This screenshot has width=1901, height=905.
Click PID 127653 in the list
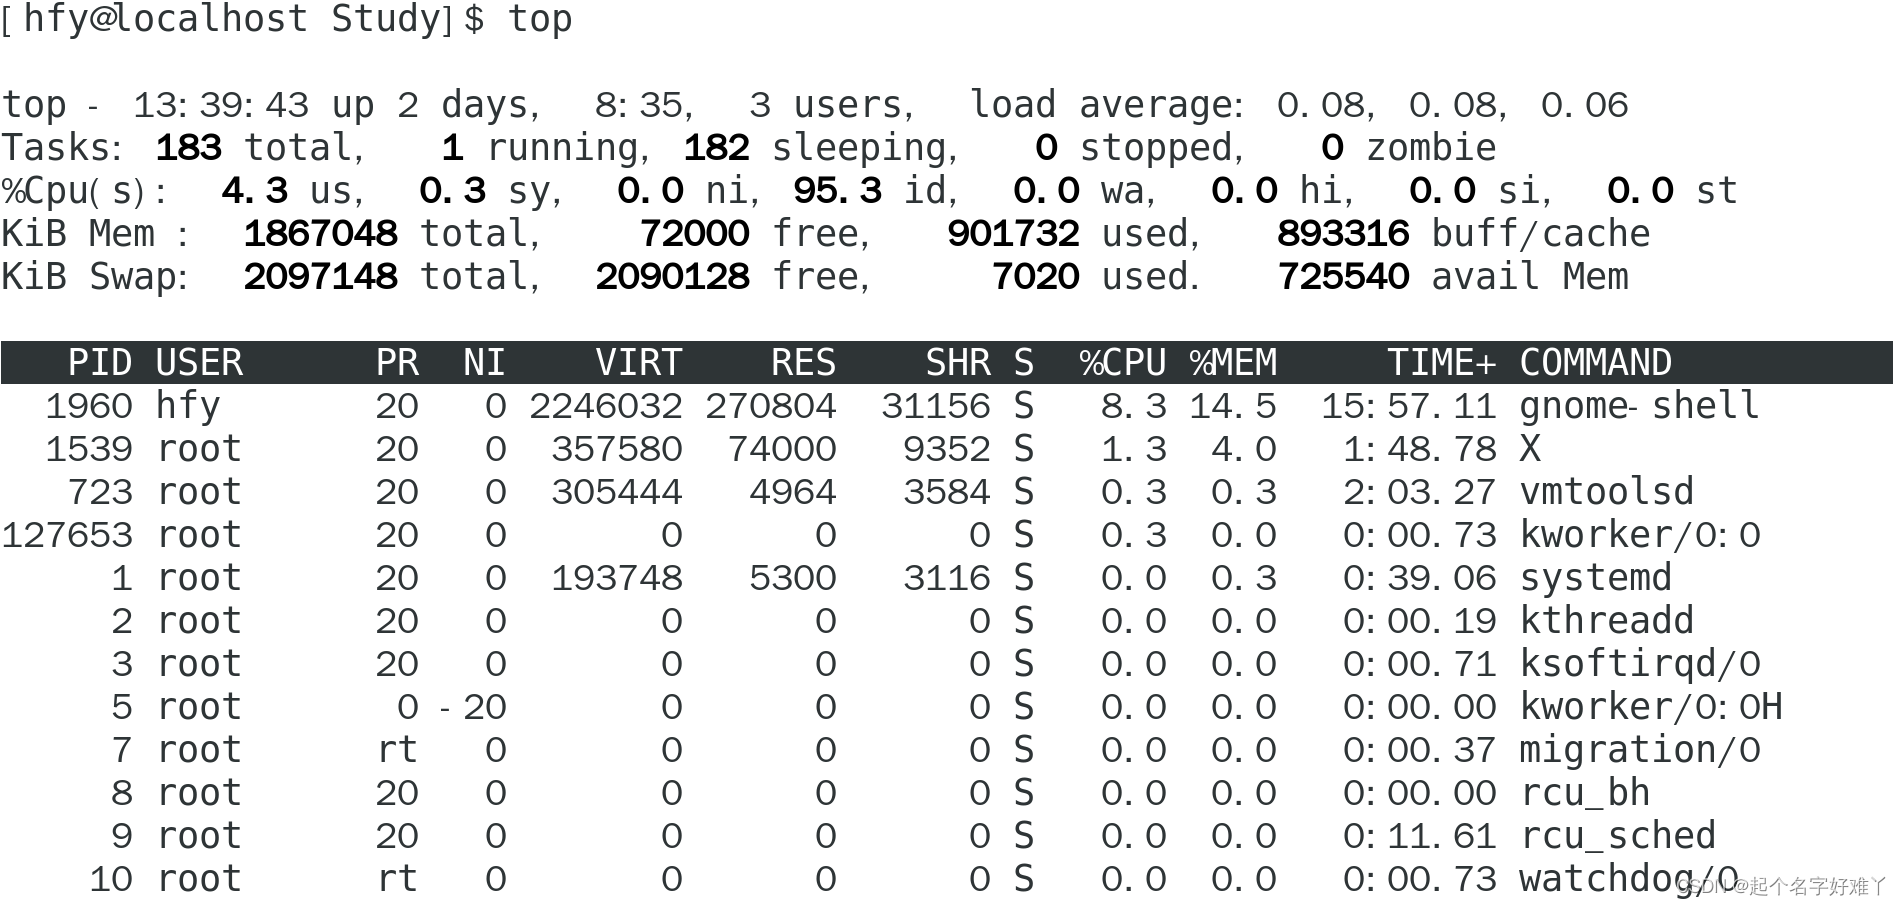tap(67, 535)
